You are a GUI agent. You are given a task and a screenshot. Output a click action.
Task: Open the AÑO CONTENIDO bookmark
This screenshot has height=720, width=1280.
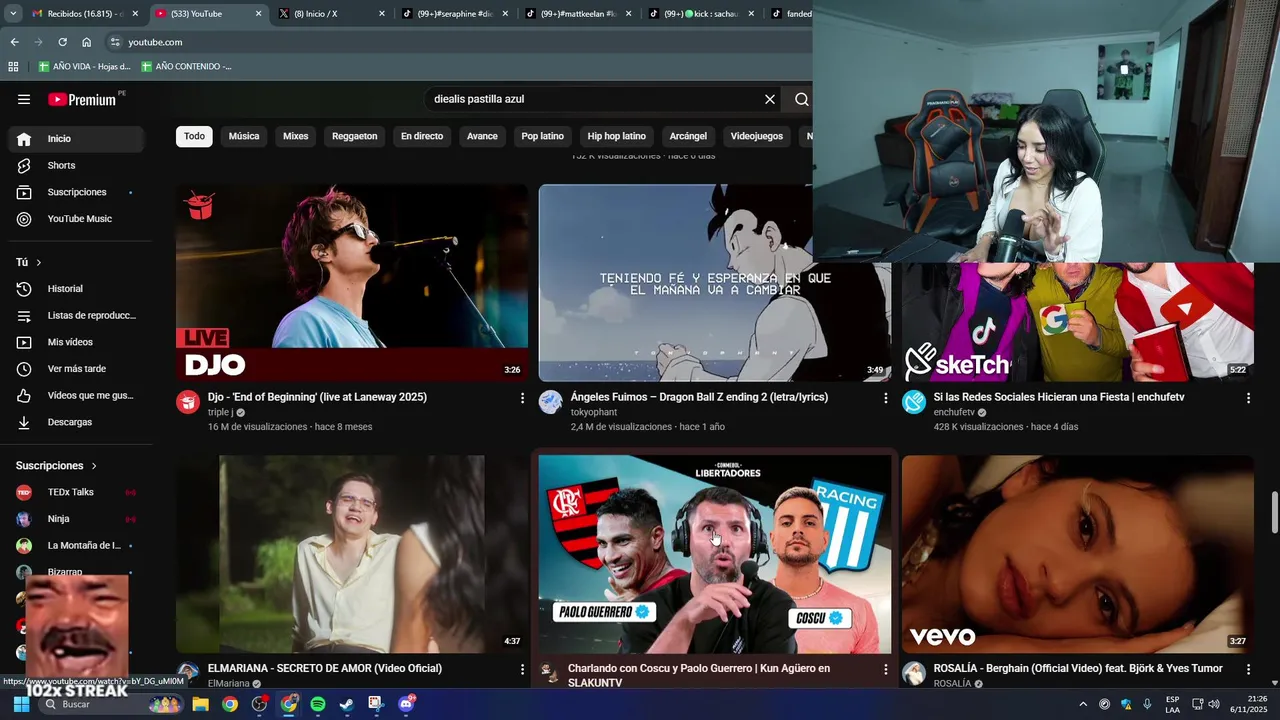tap(186, 66)
